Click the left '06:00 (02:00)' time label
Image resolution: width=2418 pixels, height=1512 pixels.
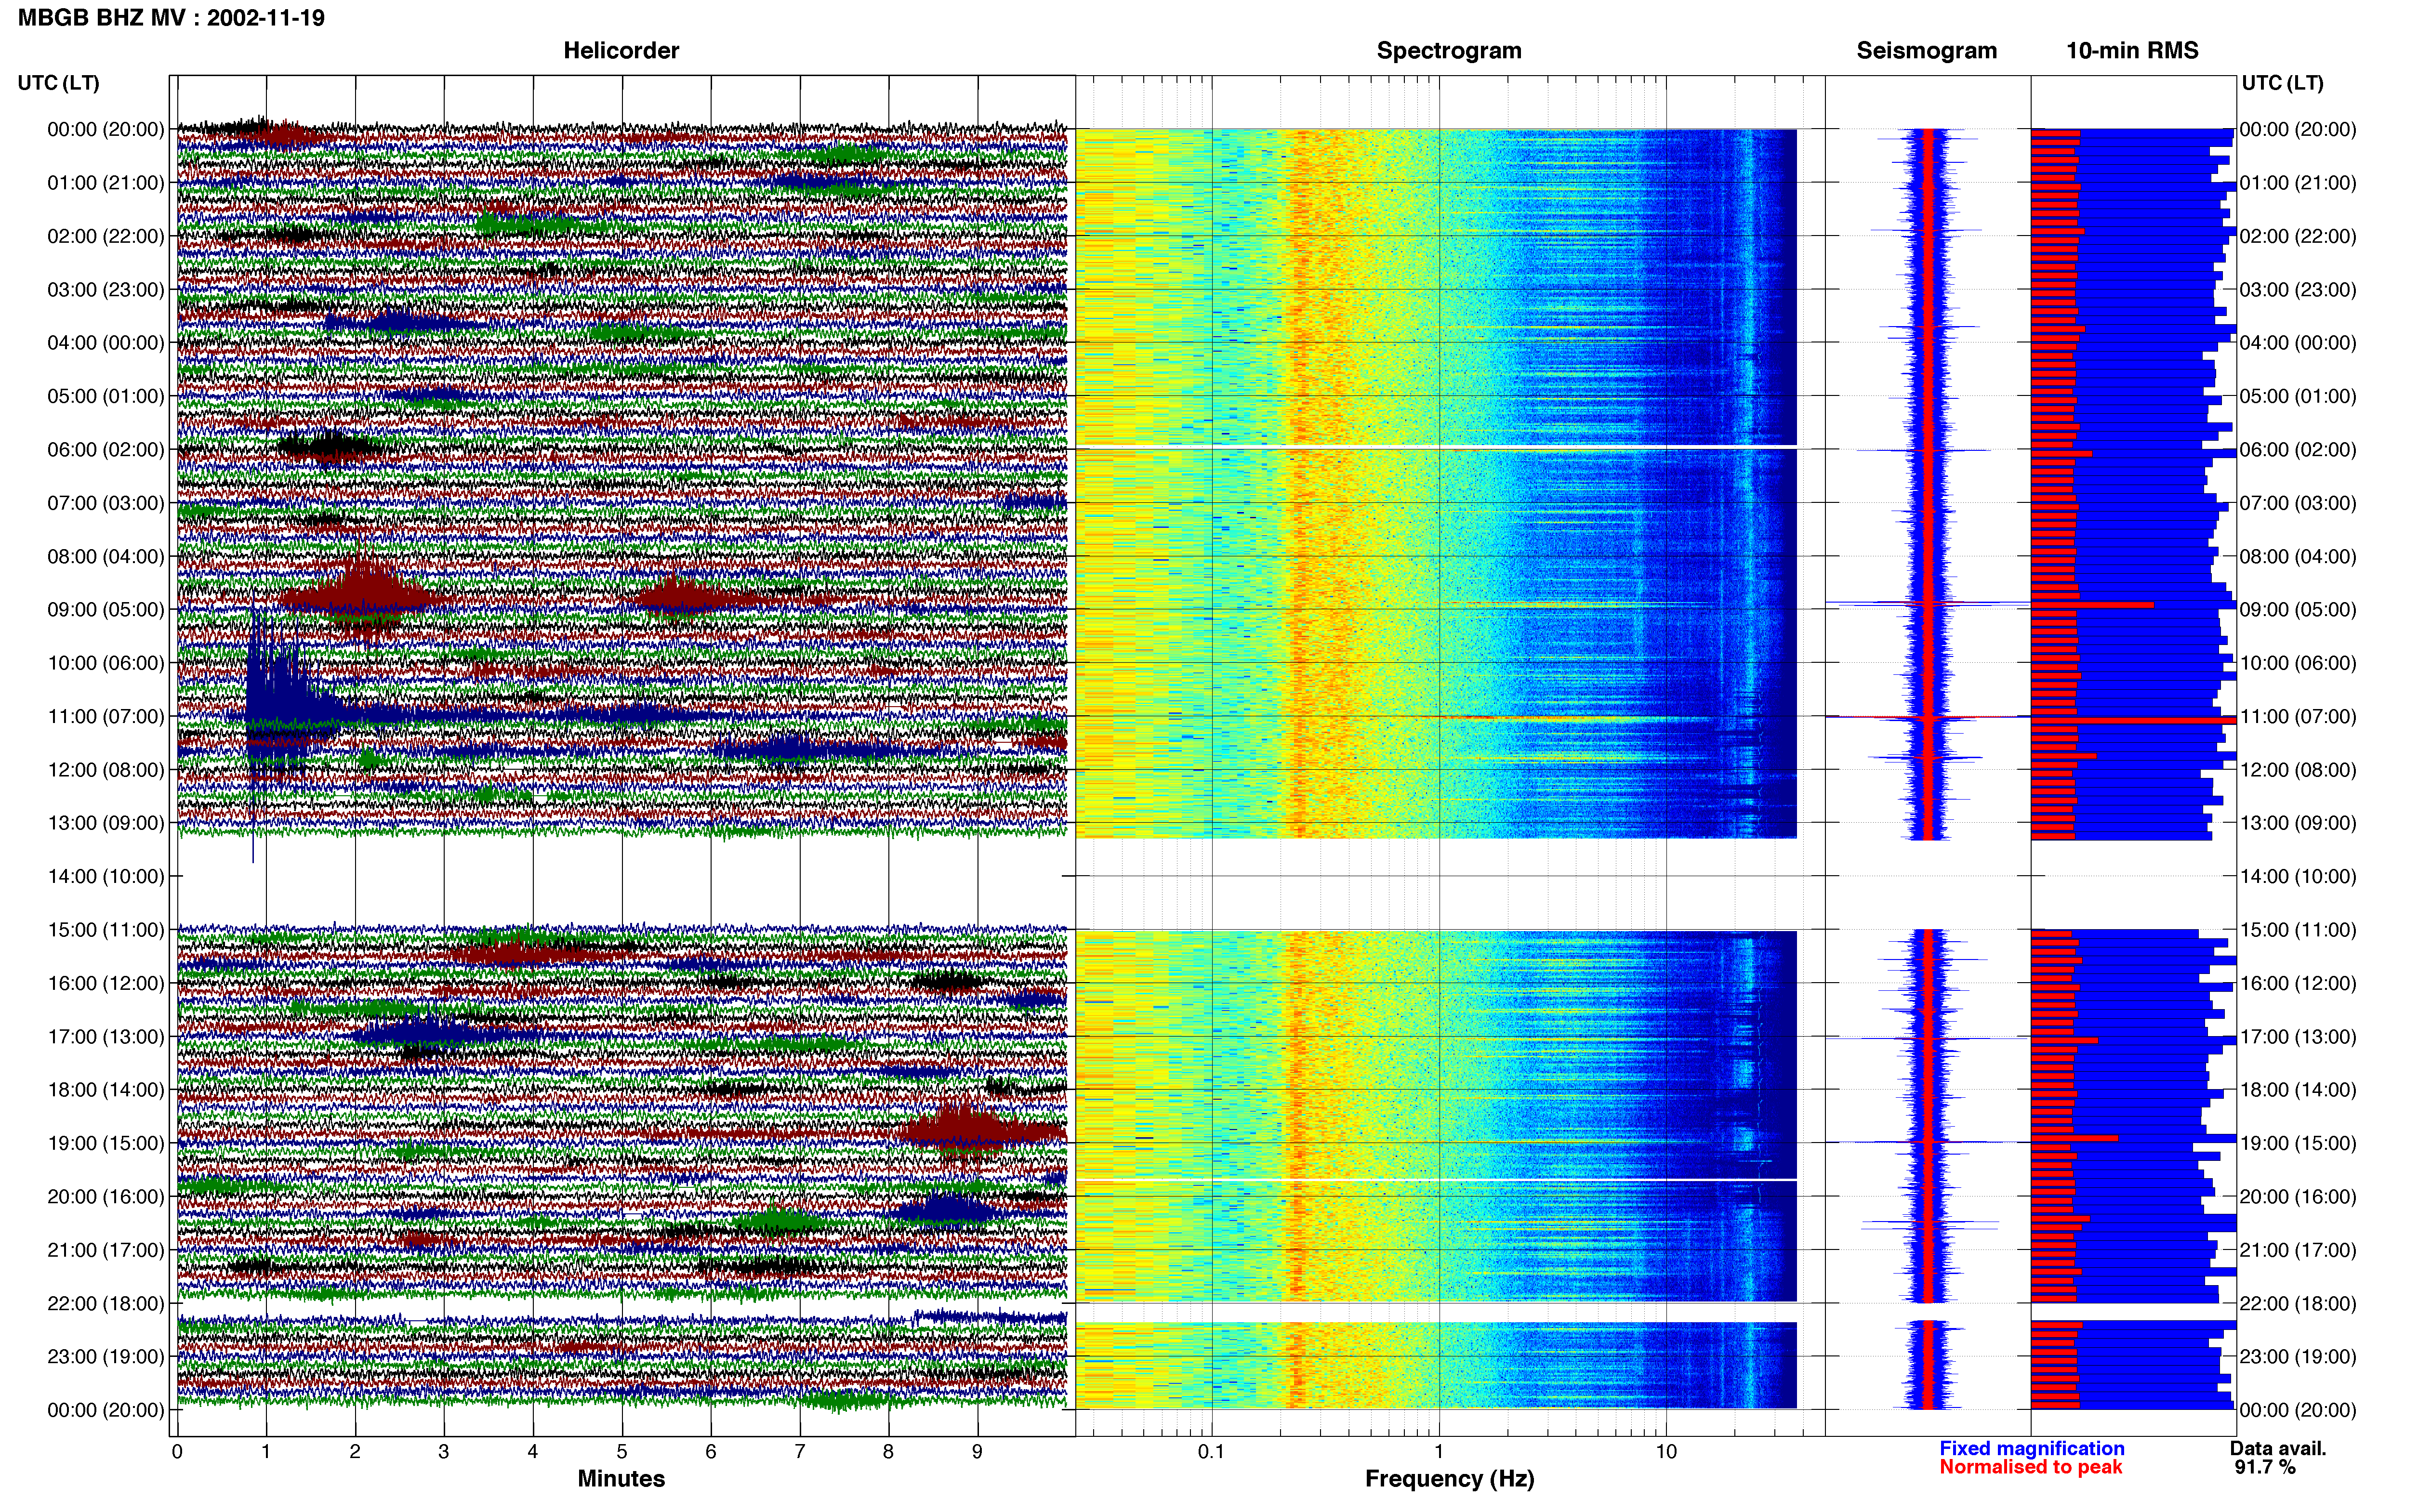pyautogui.click(x=105, y=449)
